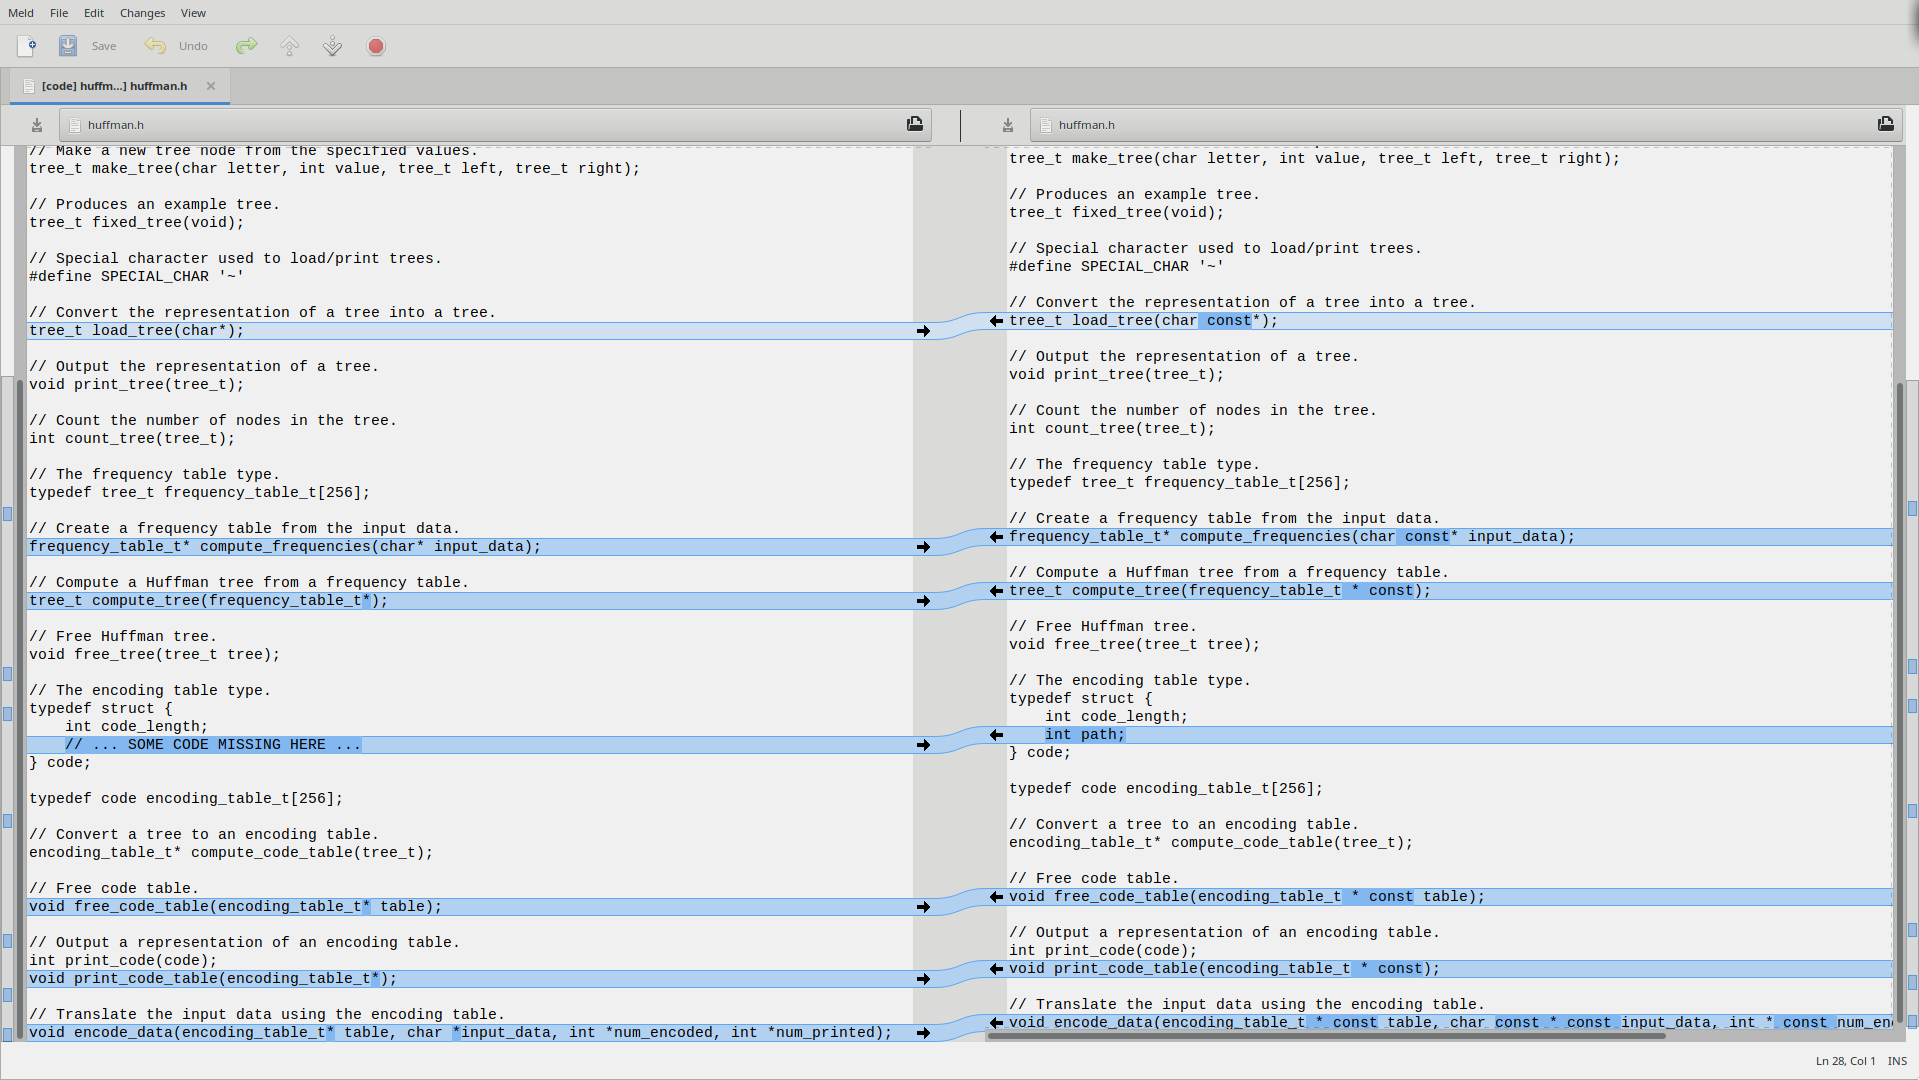Toggle INS overwrite mode in status bar
Screen dimensions: 1919x1080
pyautogui.click(x=1897, y=1061)
